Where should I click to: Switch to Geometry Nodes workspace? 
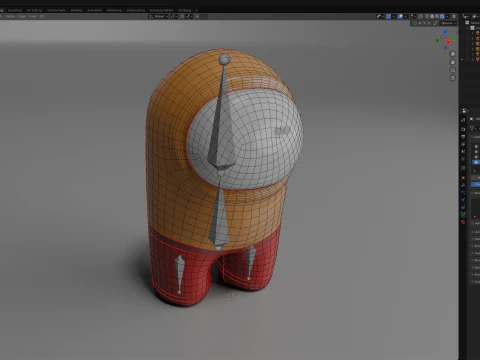pos(162,10)
